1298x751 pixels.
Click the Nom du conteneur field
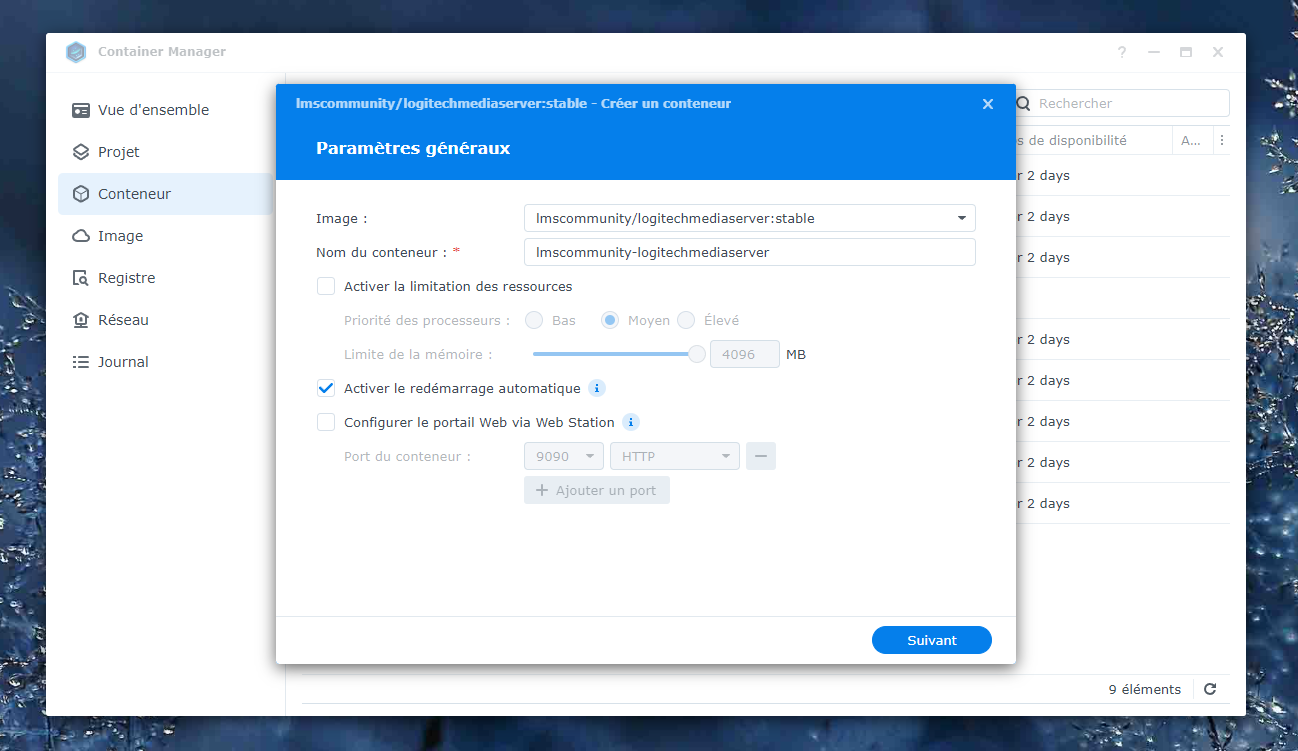click(750, 252)
